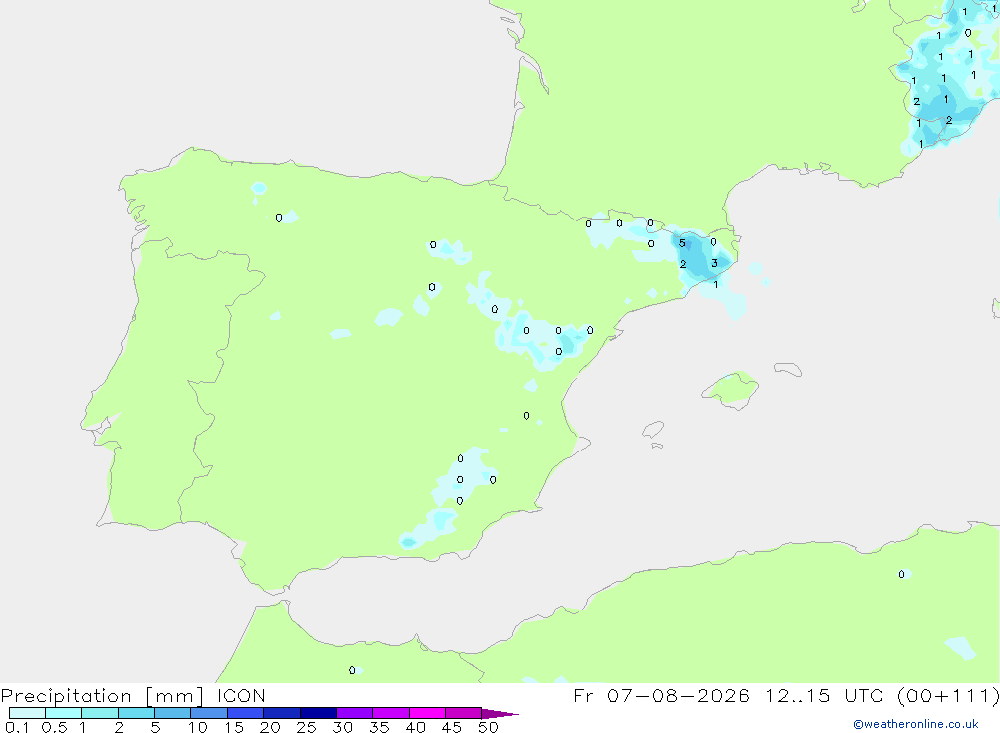Click the 0 value over Algeria
The width and height of the screenshot is (1000, 733).
tap(901, 574)
